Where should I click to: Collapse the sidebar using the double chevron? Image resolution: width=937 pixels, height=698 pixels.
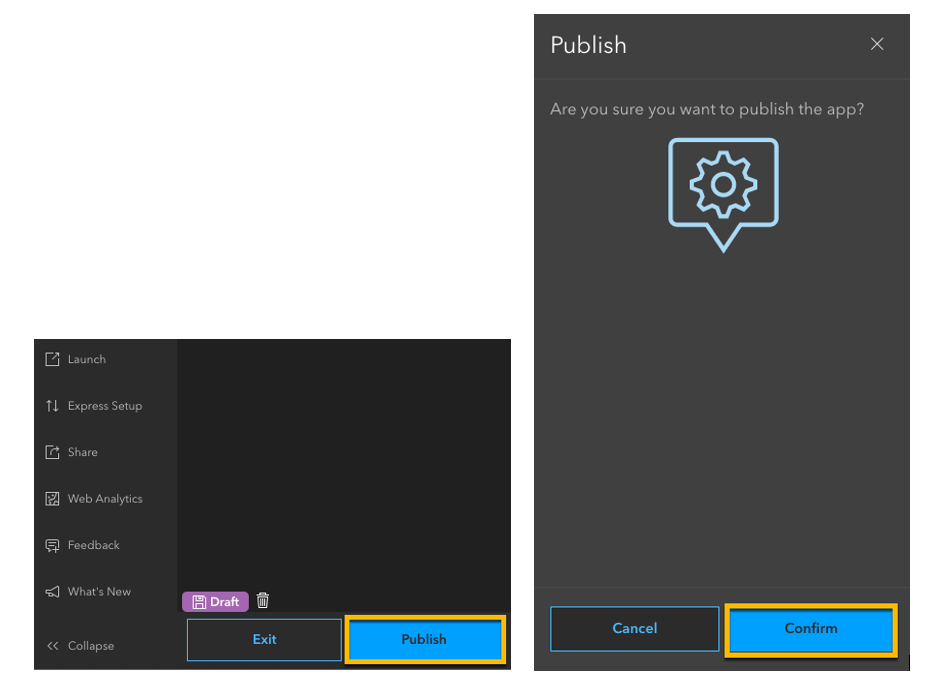point(51,645)
